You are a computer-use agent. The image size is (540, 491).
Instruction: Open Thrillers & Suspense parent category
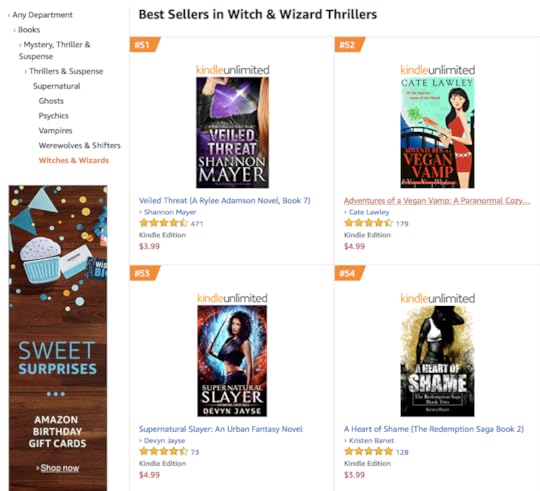66,71
